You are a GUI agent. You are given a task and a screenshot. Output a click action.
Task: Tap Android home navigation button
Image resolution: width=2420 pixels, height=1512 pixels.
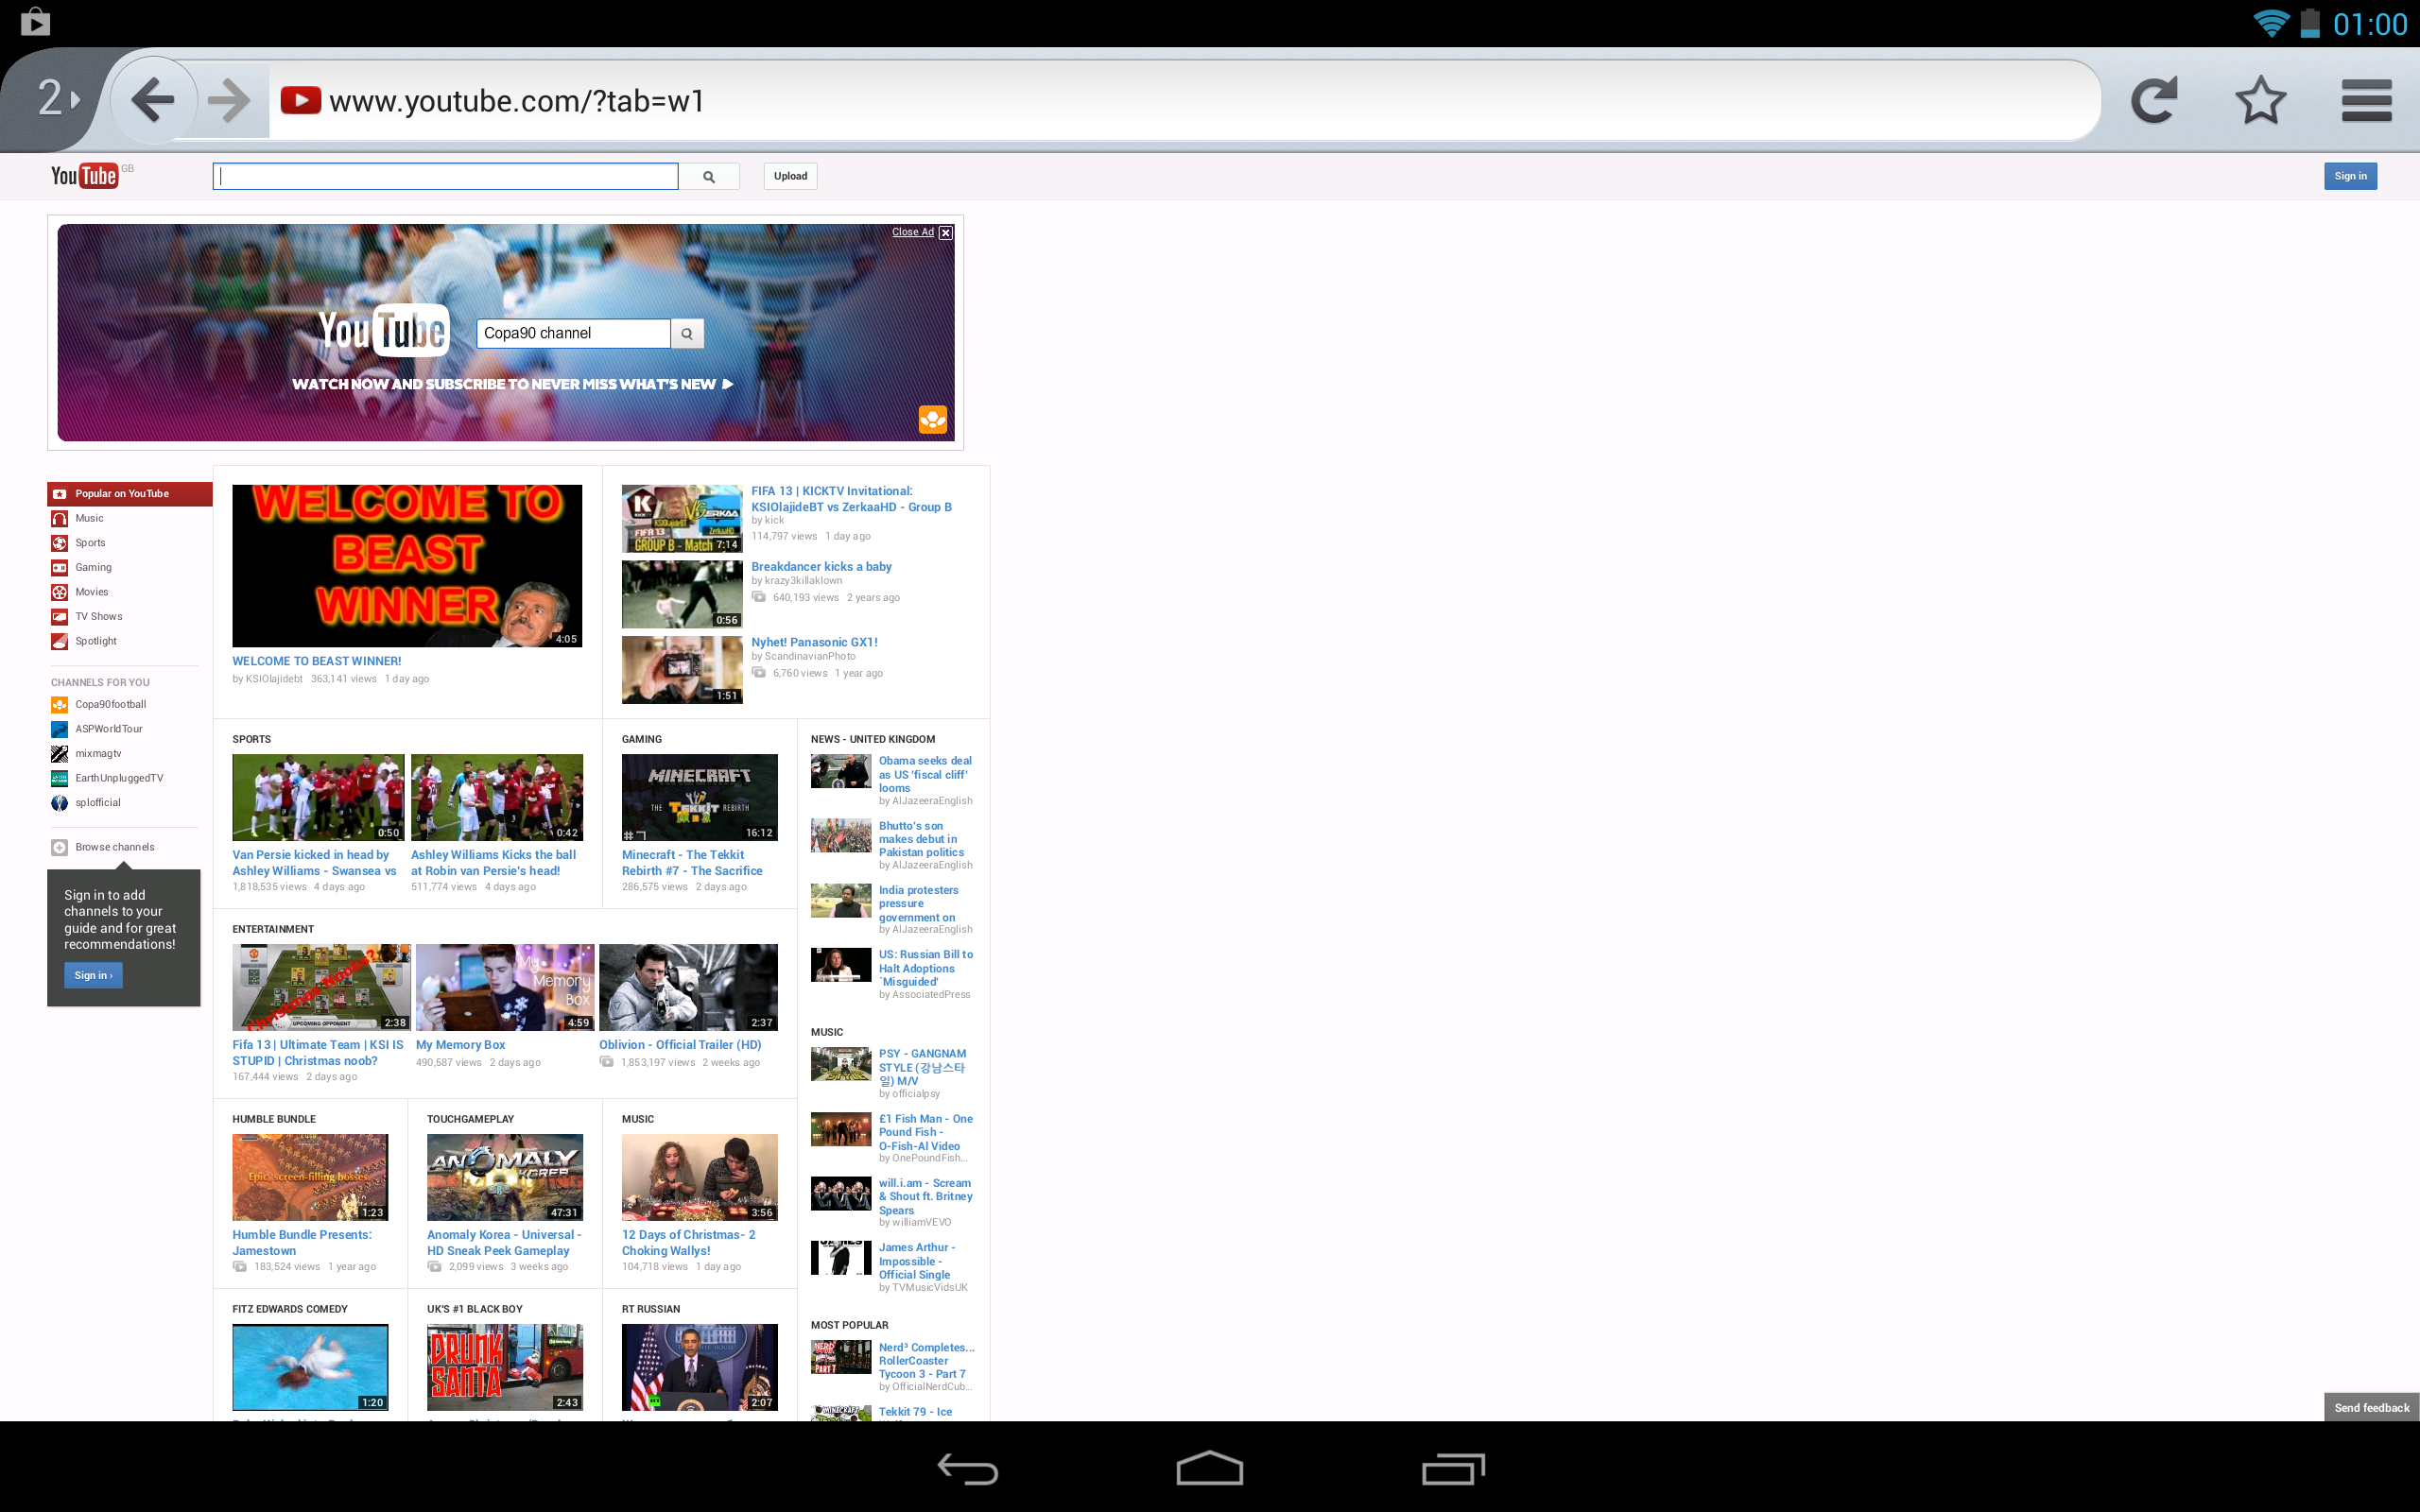(x=1209, y=1468)
